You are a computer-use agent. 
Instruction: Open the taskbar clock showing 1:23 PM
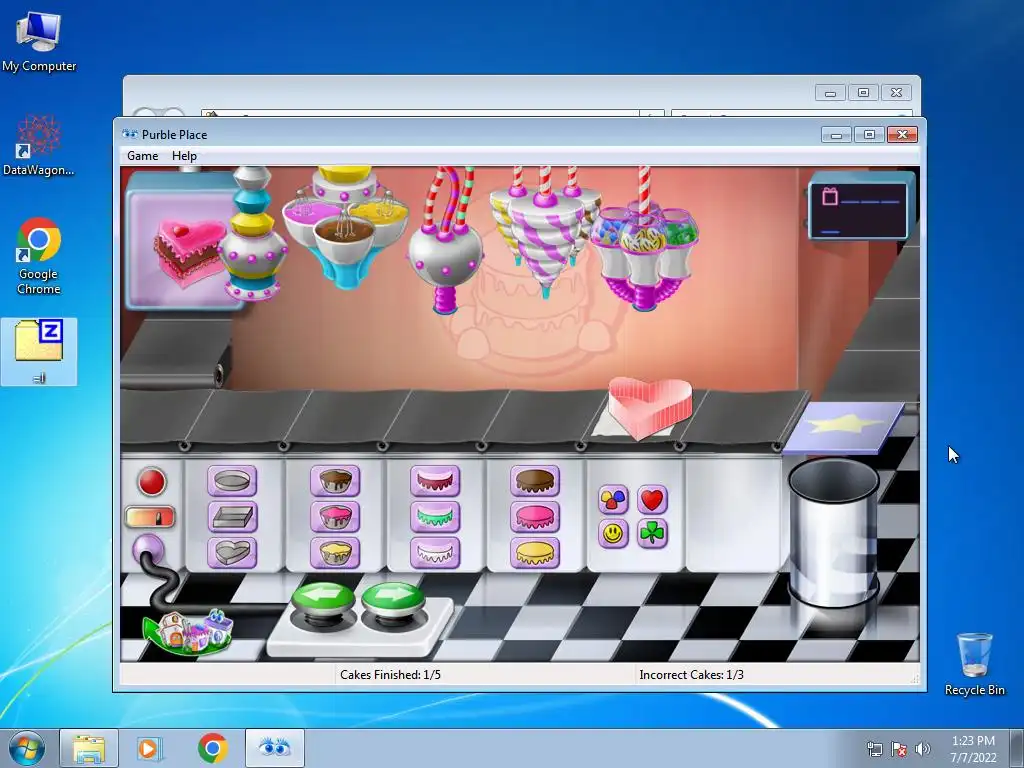[973, 748]
